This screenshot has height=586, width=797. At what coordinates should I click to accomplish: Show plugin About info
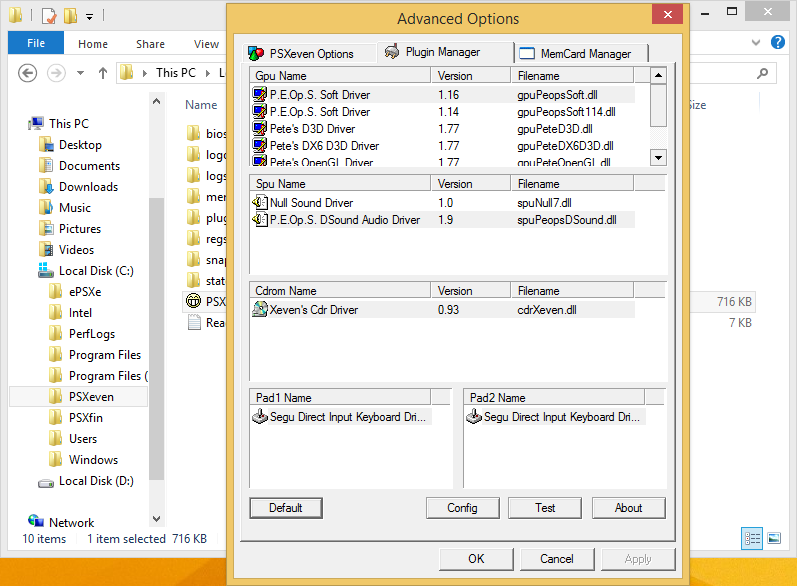coord(629,508)
